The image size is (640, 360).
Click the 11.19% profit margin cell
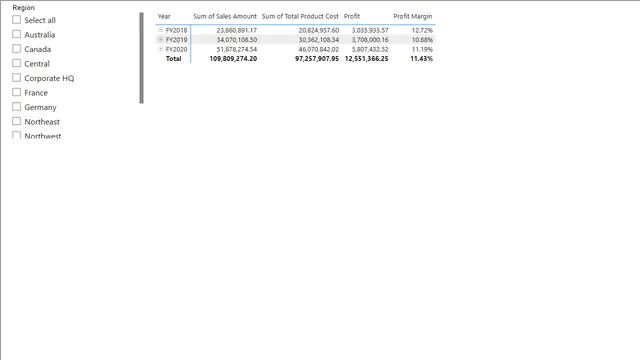point(422,49)
